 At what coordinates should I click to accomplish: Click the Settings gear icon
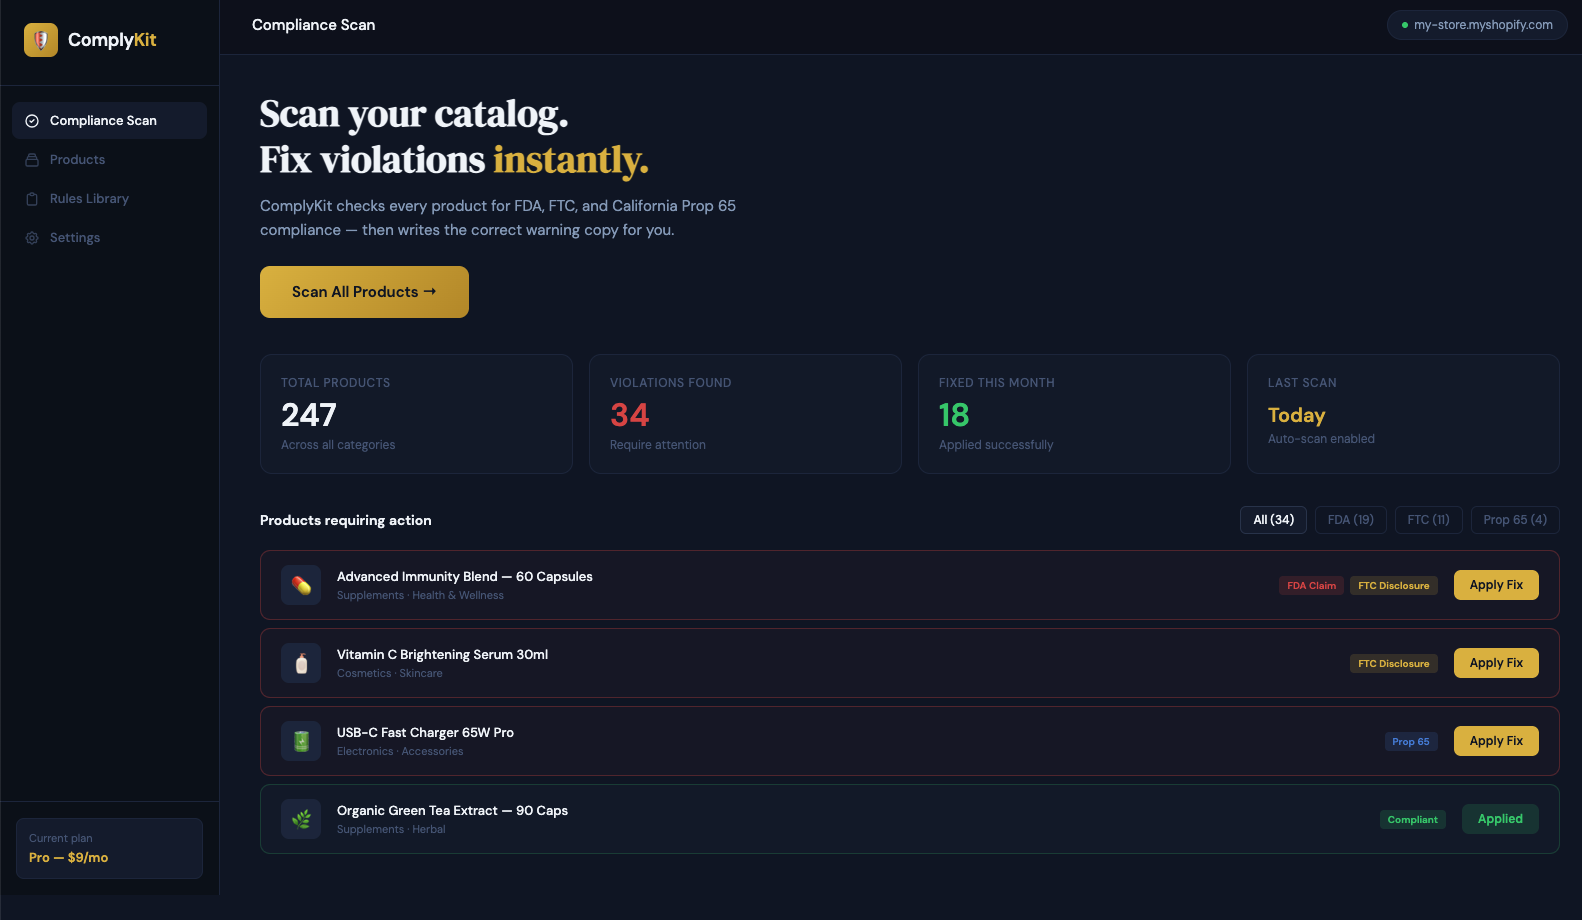tap(32, 238)
